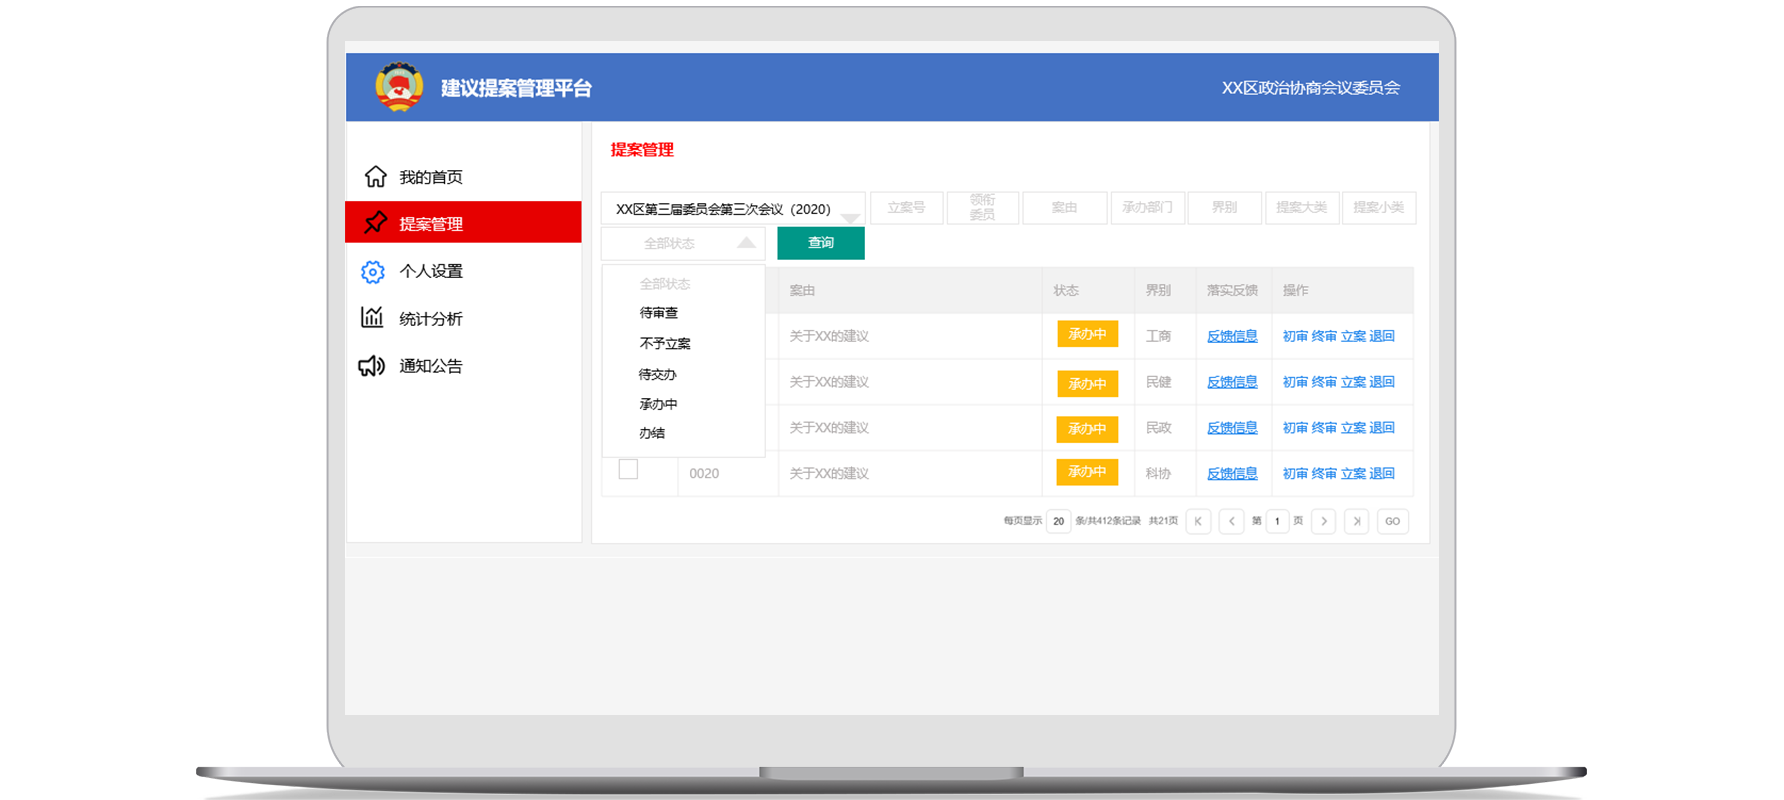Click the page number field showing 1
The image size is (1784, 800).
tap(1277, 521)
